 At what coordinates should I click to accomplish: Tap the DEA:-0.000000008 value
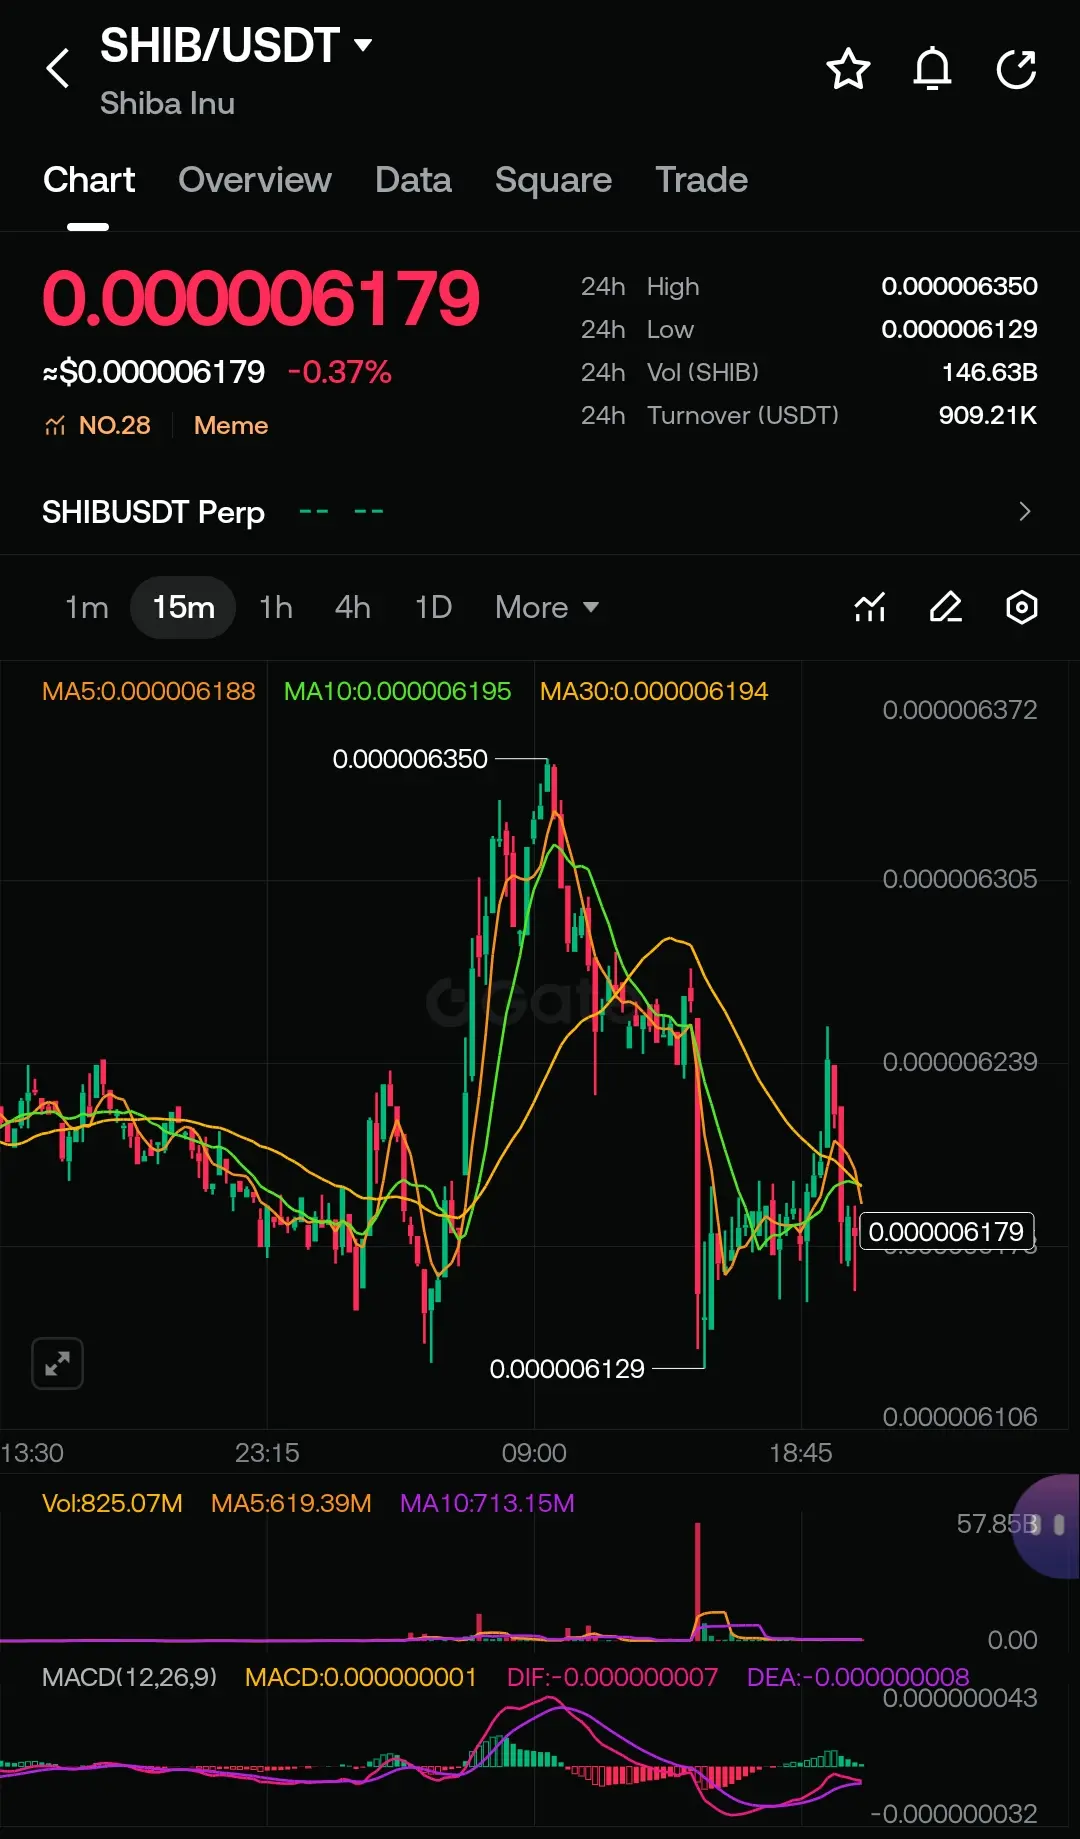tap(858, 1677)
